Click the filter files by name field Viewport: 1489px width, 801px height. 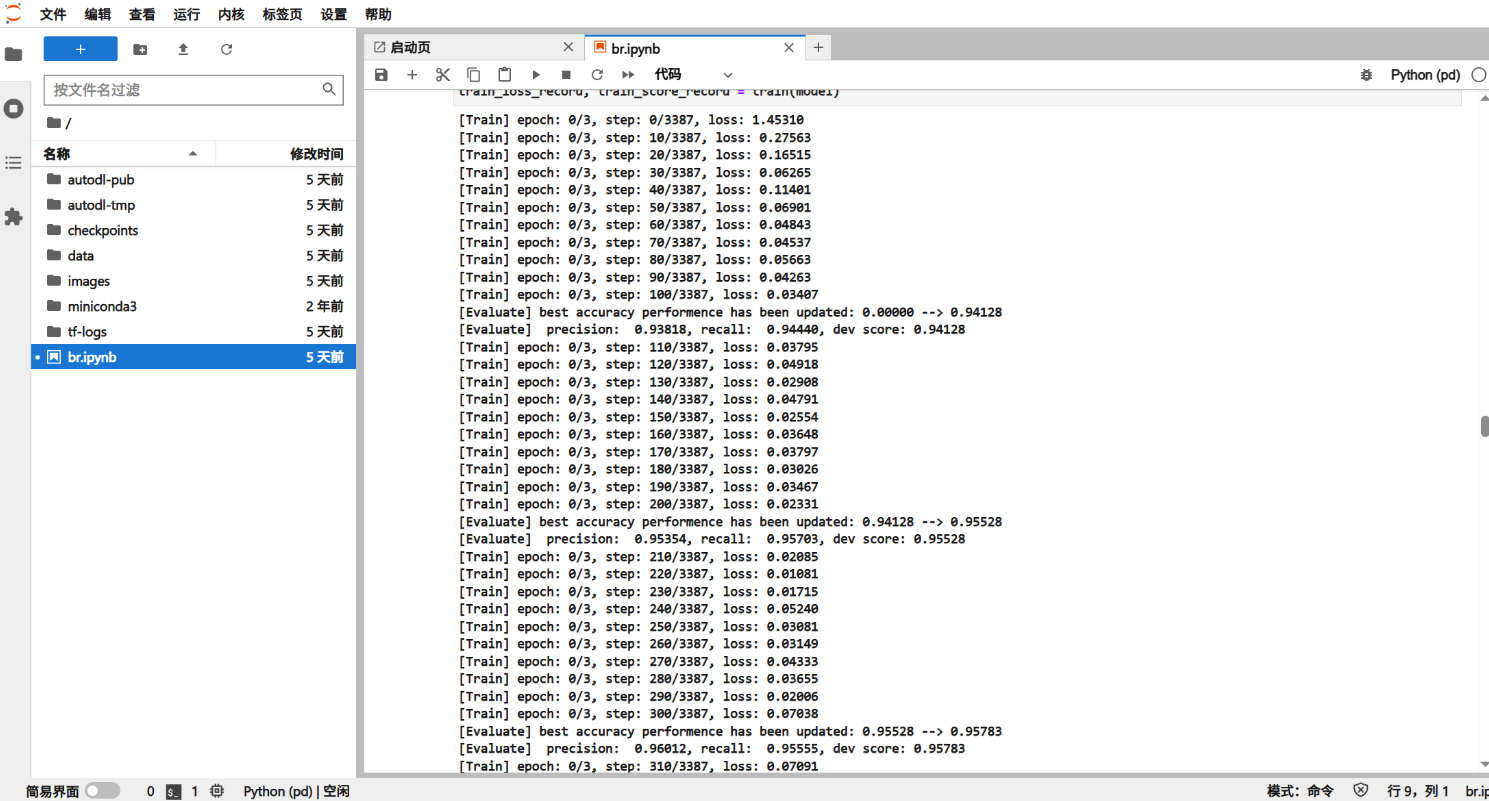193,90
